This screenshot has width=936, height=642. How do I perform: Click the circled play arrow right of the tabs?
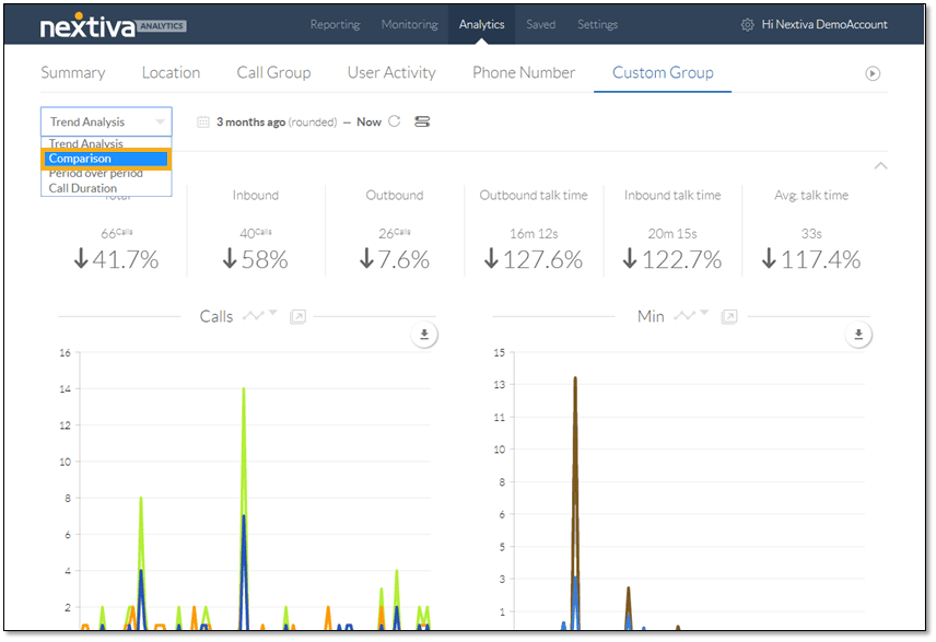[870, 72]
